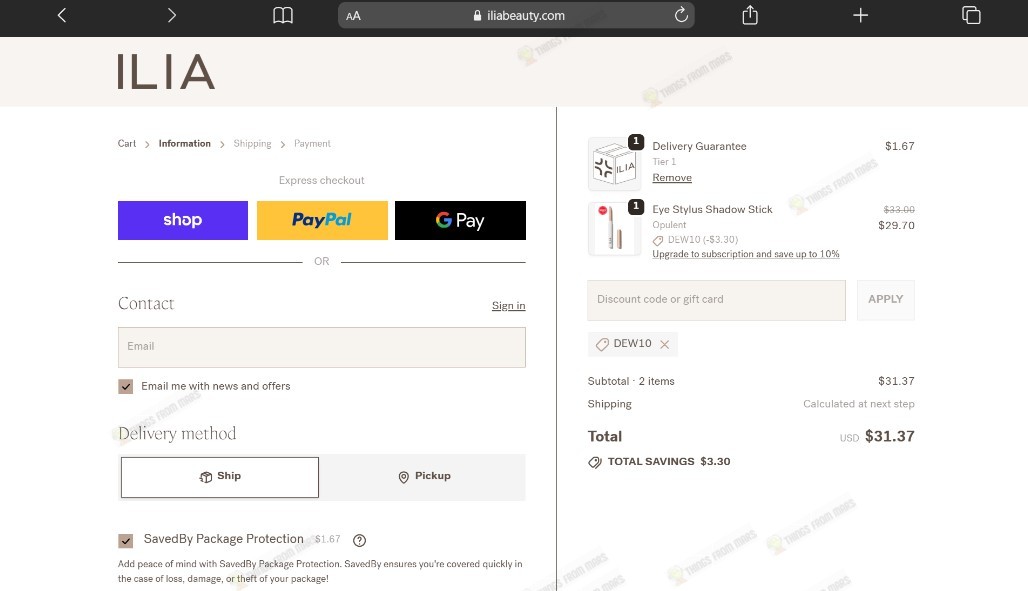Remove the DEW10 discount code
Screen dimensions: 1028x591
click(665, 344)
